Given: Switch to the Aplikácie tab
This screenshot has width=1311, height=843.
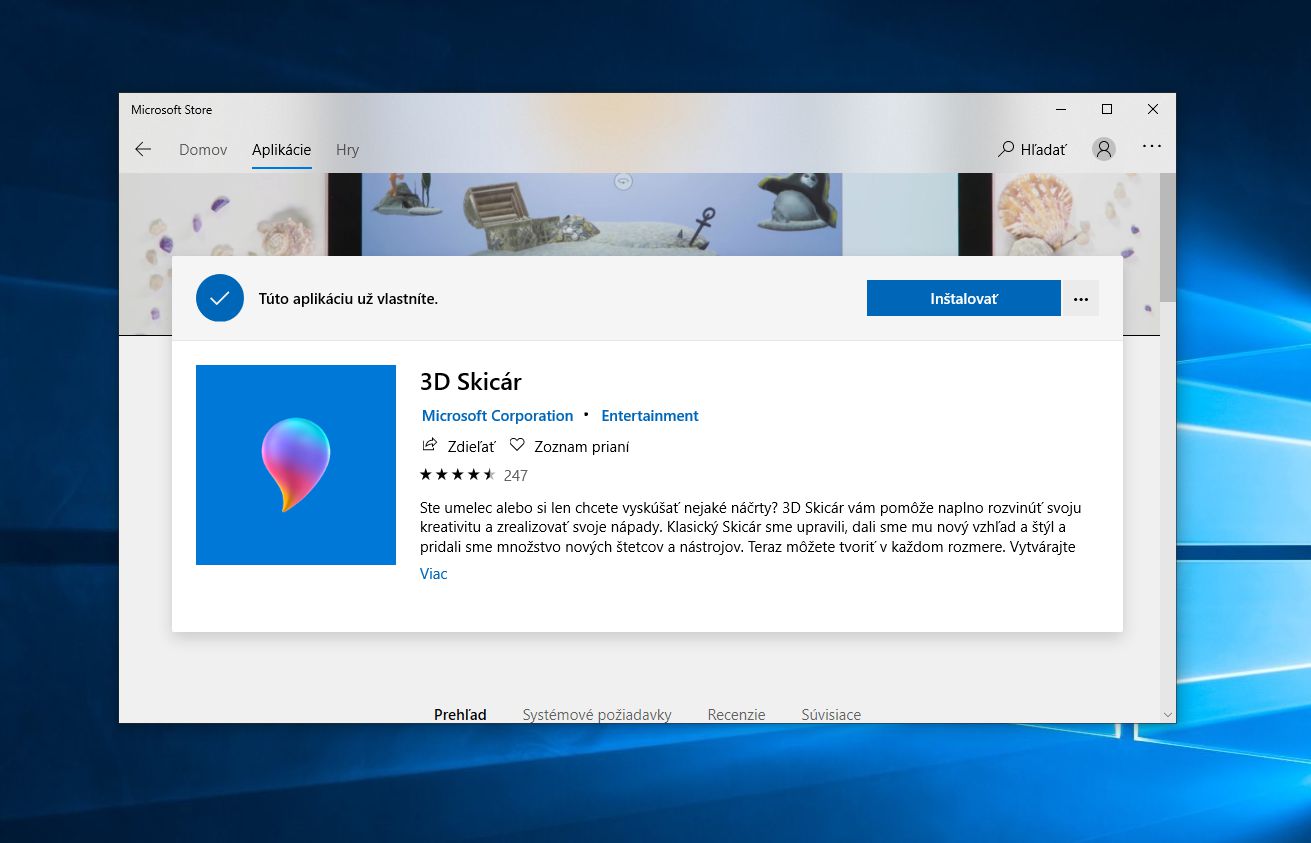Looking at the screenshot, I should coord(281,150).
